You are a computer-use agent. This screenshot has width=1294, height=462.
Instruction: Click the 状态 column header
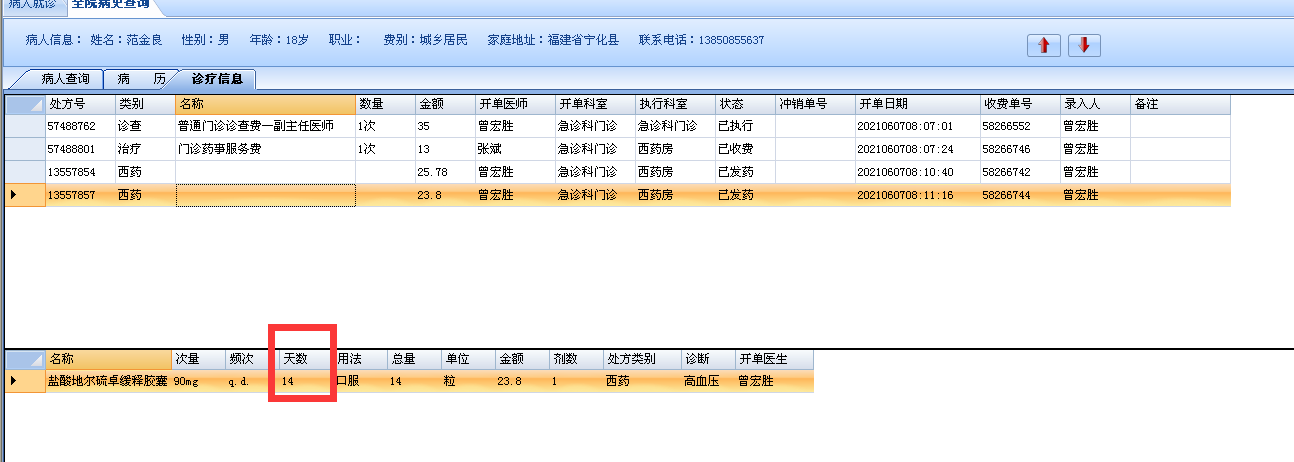point(745,104)
